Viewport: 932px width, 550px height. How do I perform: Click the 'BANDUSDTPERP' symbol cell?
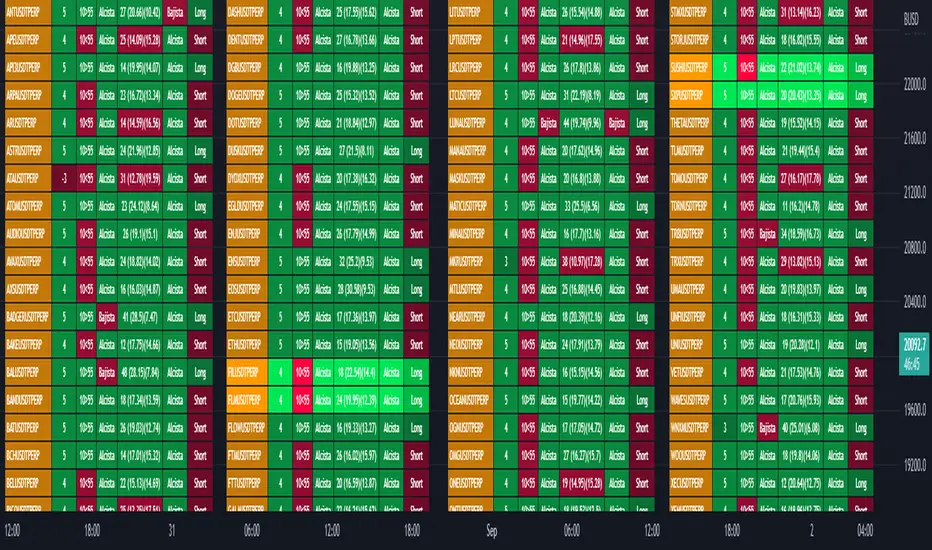[28, 400]
